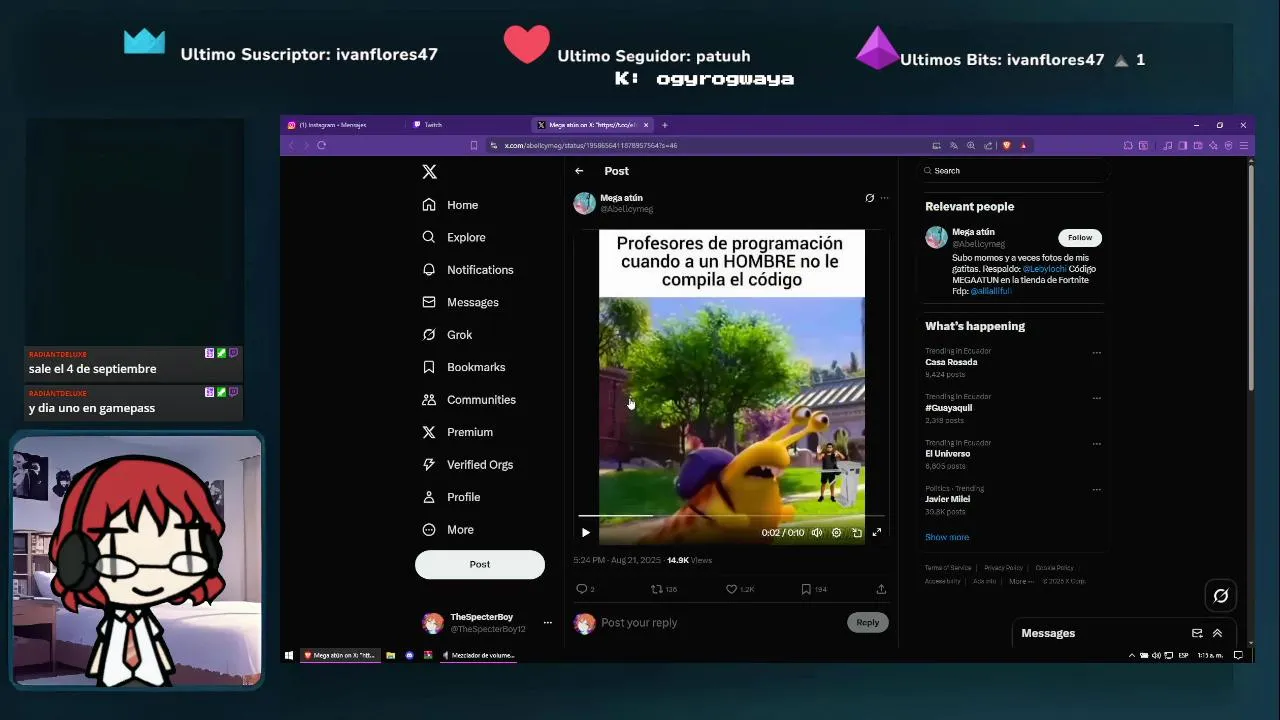1280x720 pixels.
Task: Open the Terms of Service footer link
Action: pos(948,568)
